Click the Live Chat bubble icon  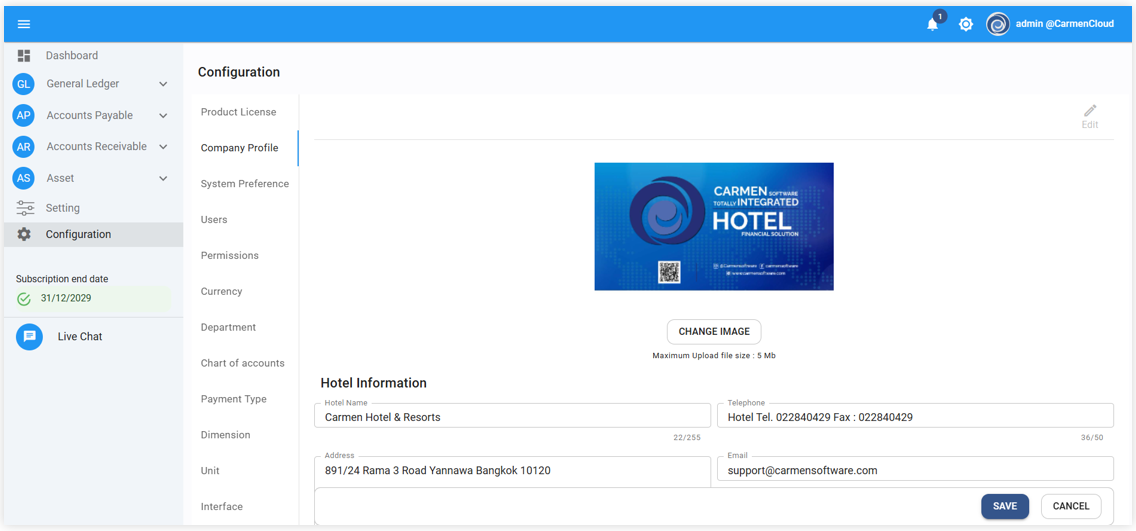pos(29,337)
